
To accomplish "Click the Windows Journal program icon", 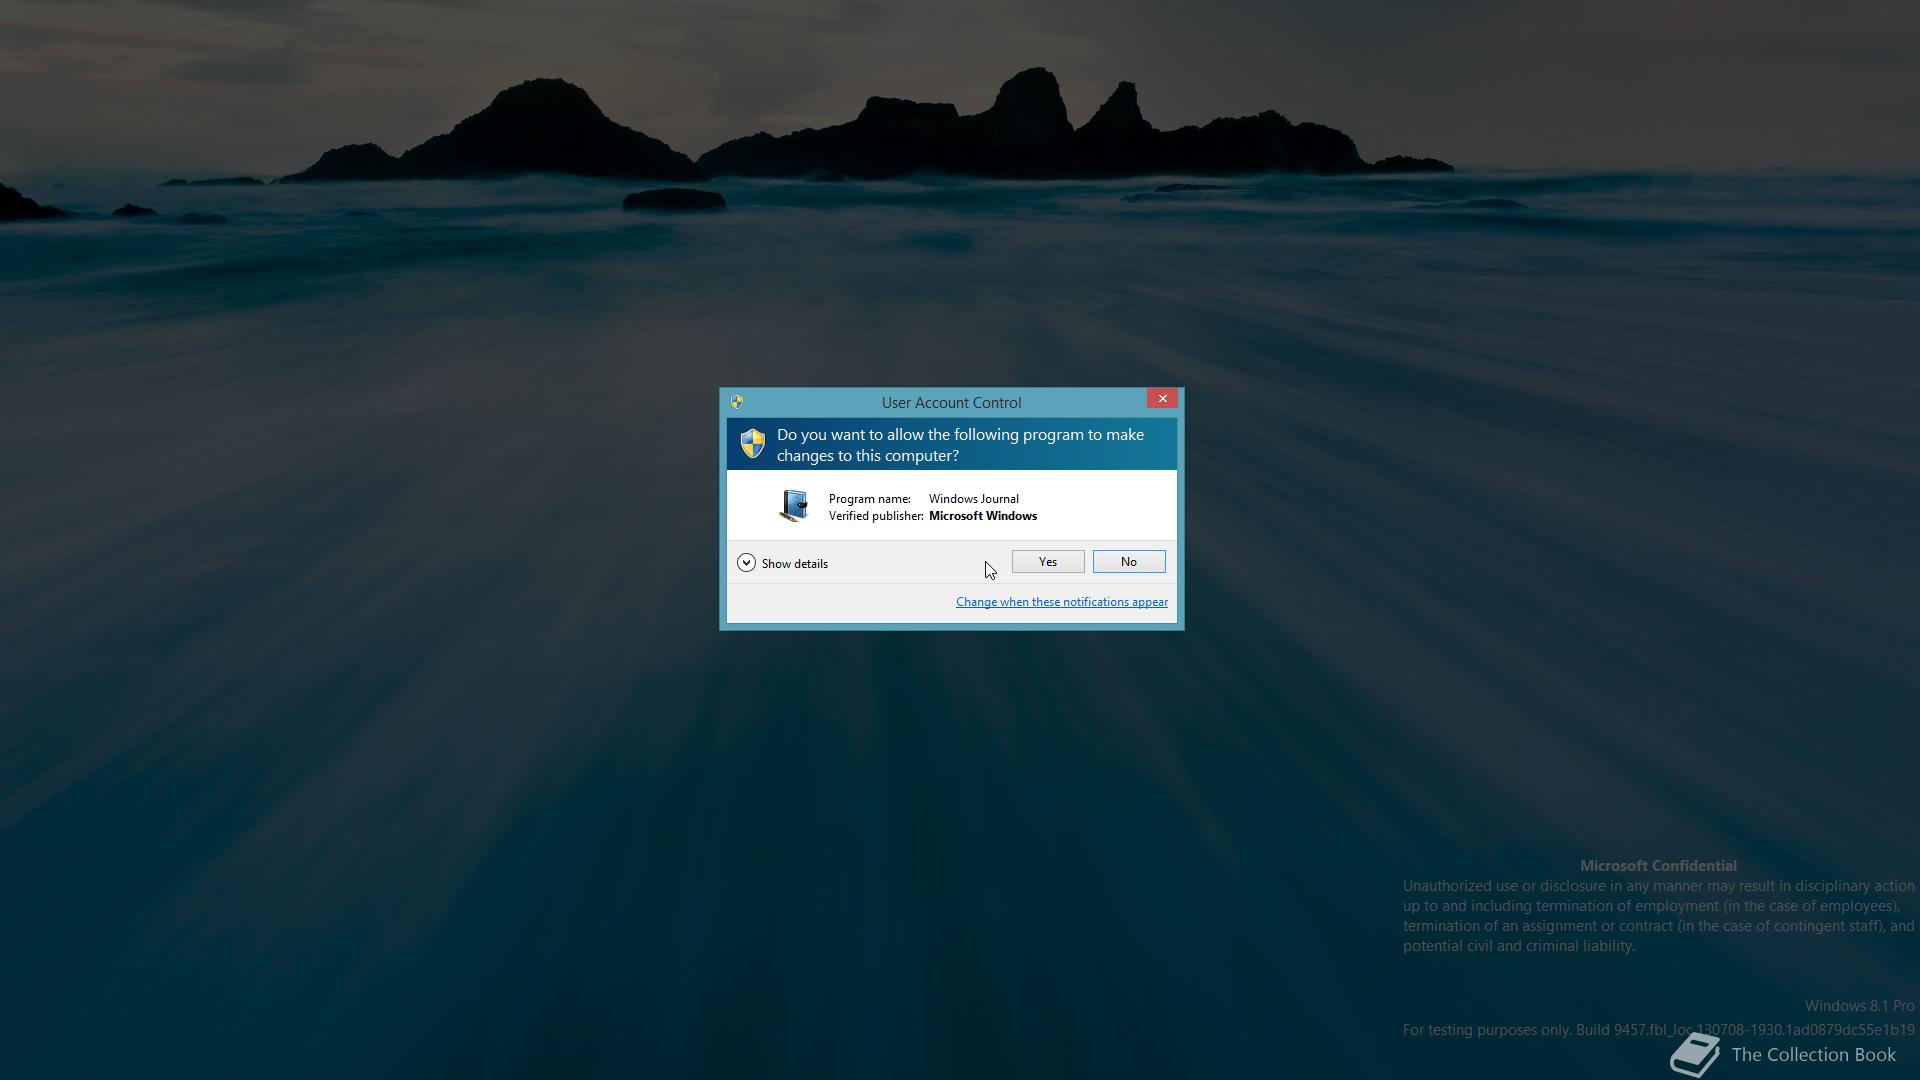I will click(794, 506).
